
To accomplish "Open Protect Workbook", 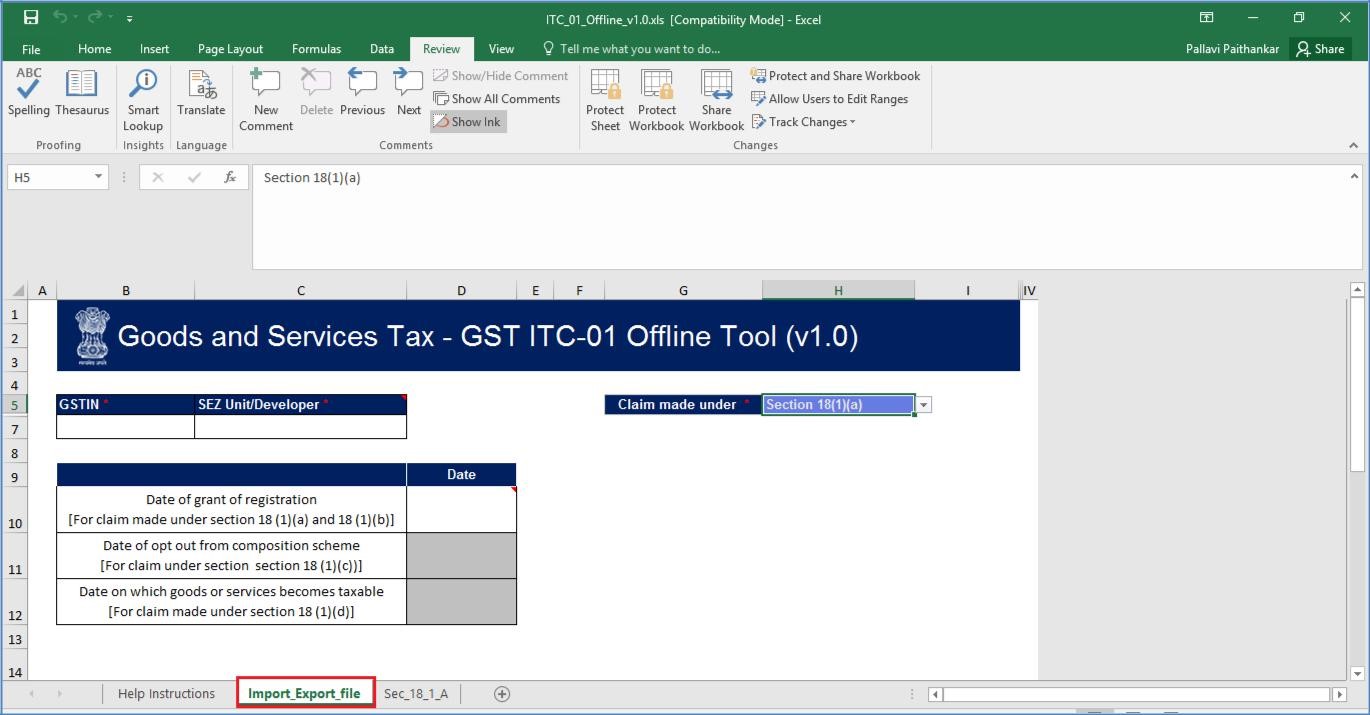I will [656, 95].
